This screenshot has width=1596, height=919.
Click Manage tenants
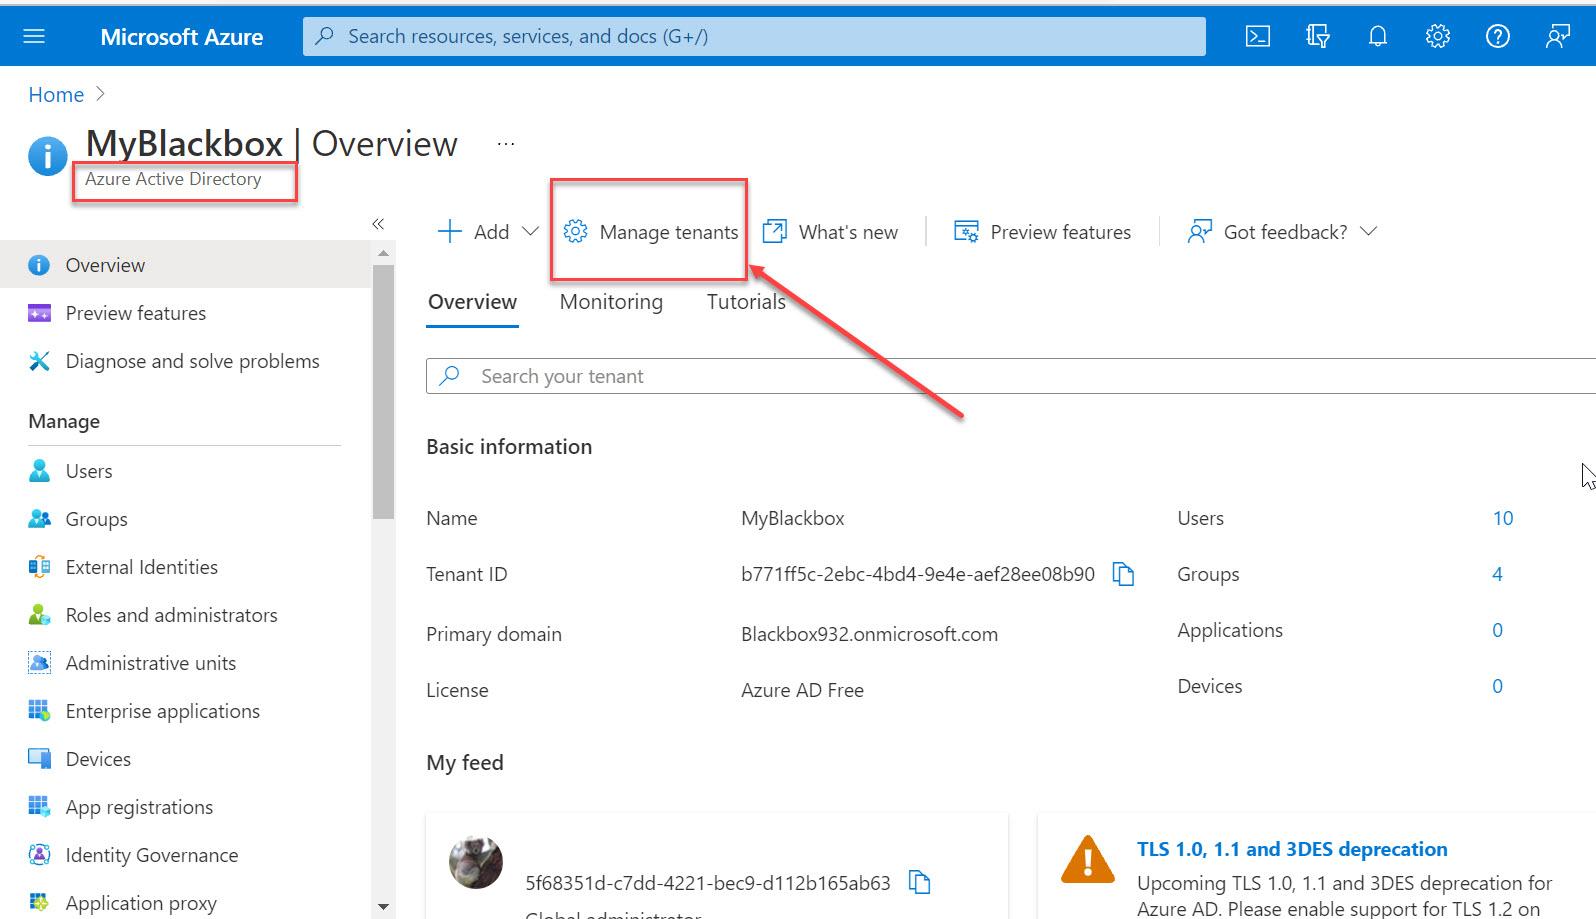pyautogui.click(x=651, y=232)
